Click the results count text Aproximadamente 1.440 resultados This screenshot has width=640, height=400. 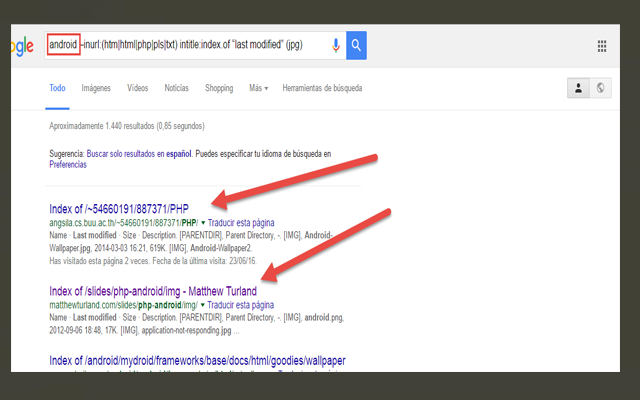[x=127, y=126]
